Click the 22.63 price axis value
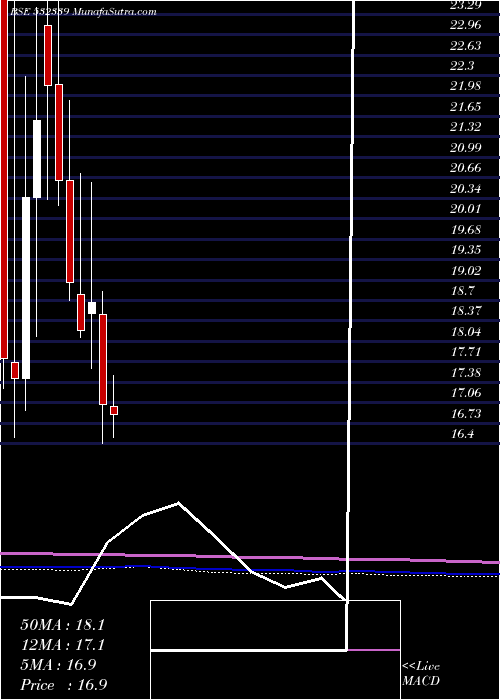500x700 pixels. click(x=466, y=46)
